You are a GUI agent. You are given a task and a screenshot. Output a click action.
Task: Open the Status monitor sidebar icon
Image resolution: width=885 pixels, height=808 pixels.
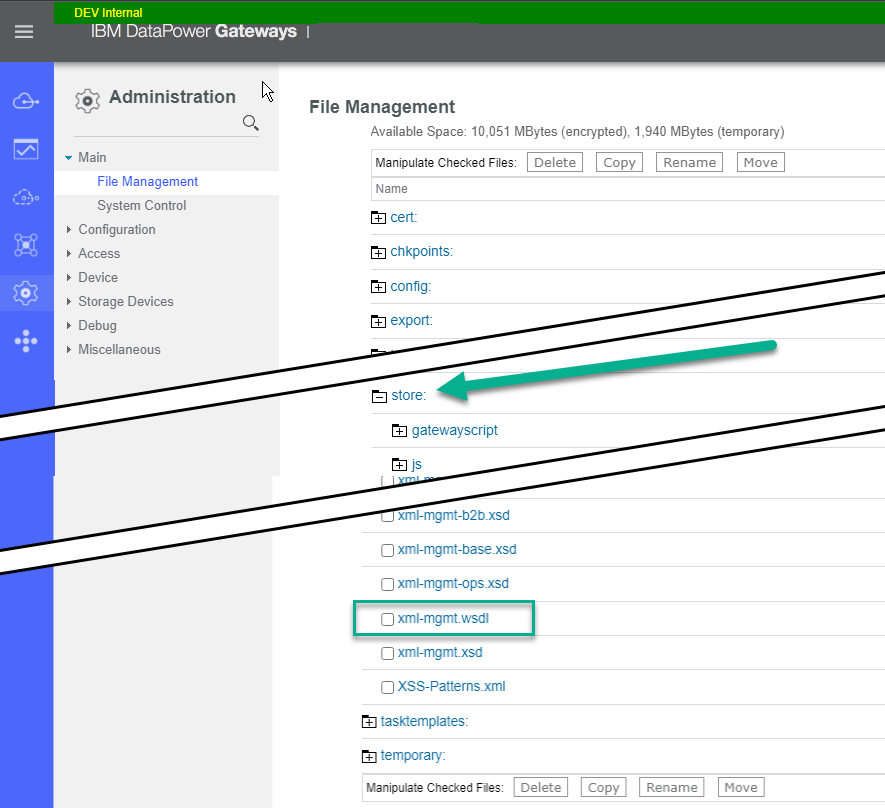point(26,150)
